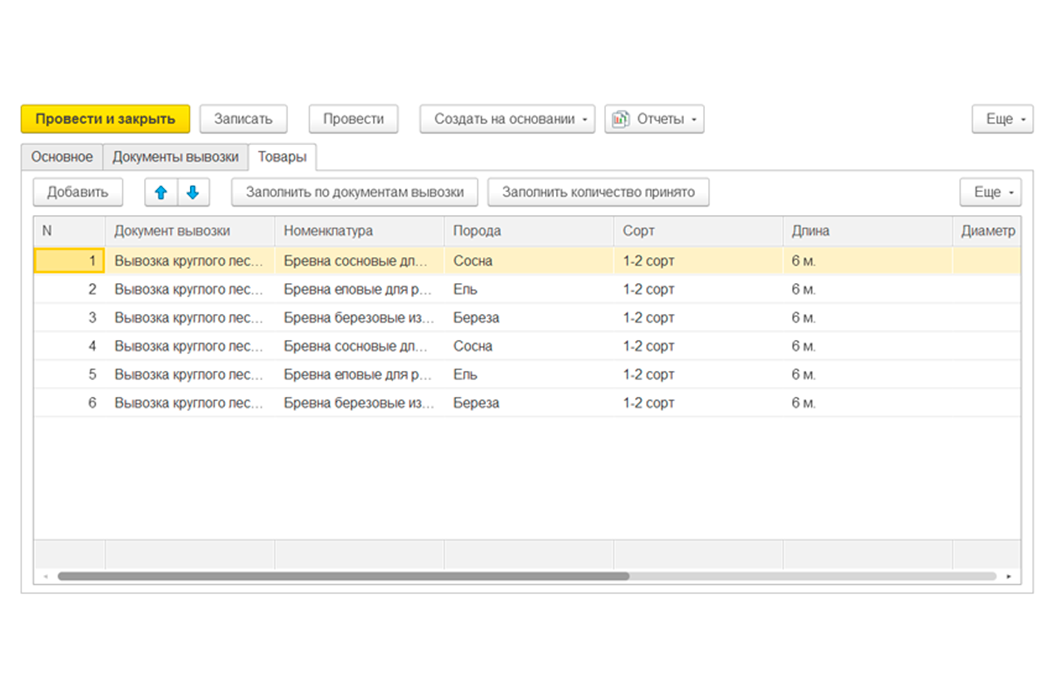Move row up with blue up arrow
The height and width of the screenshot is (699, 1058).
coord(161,192)
